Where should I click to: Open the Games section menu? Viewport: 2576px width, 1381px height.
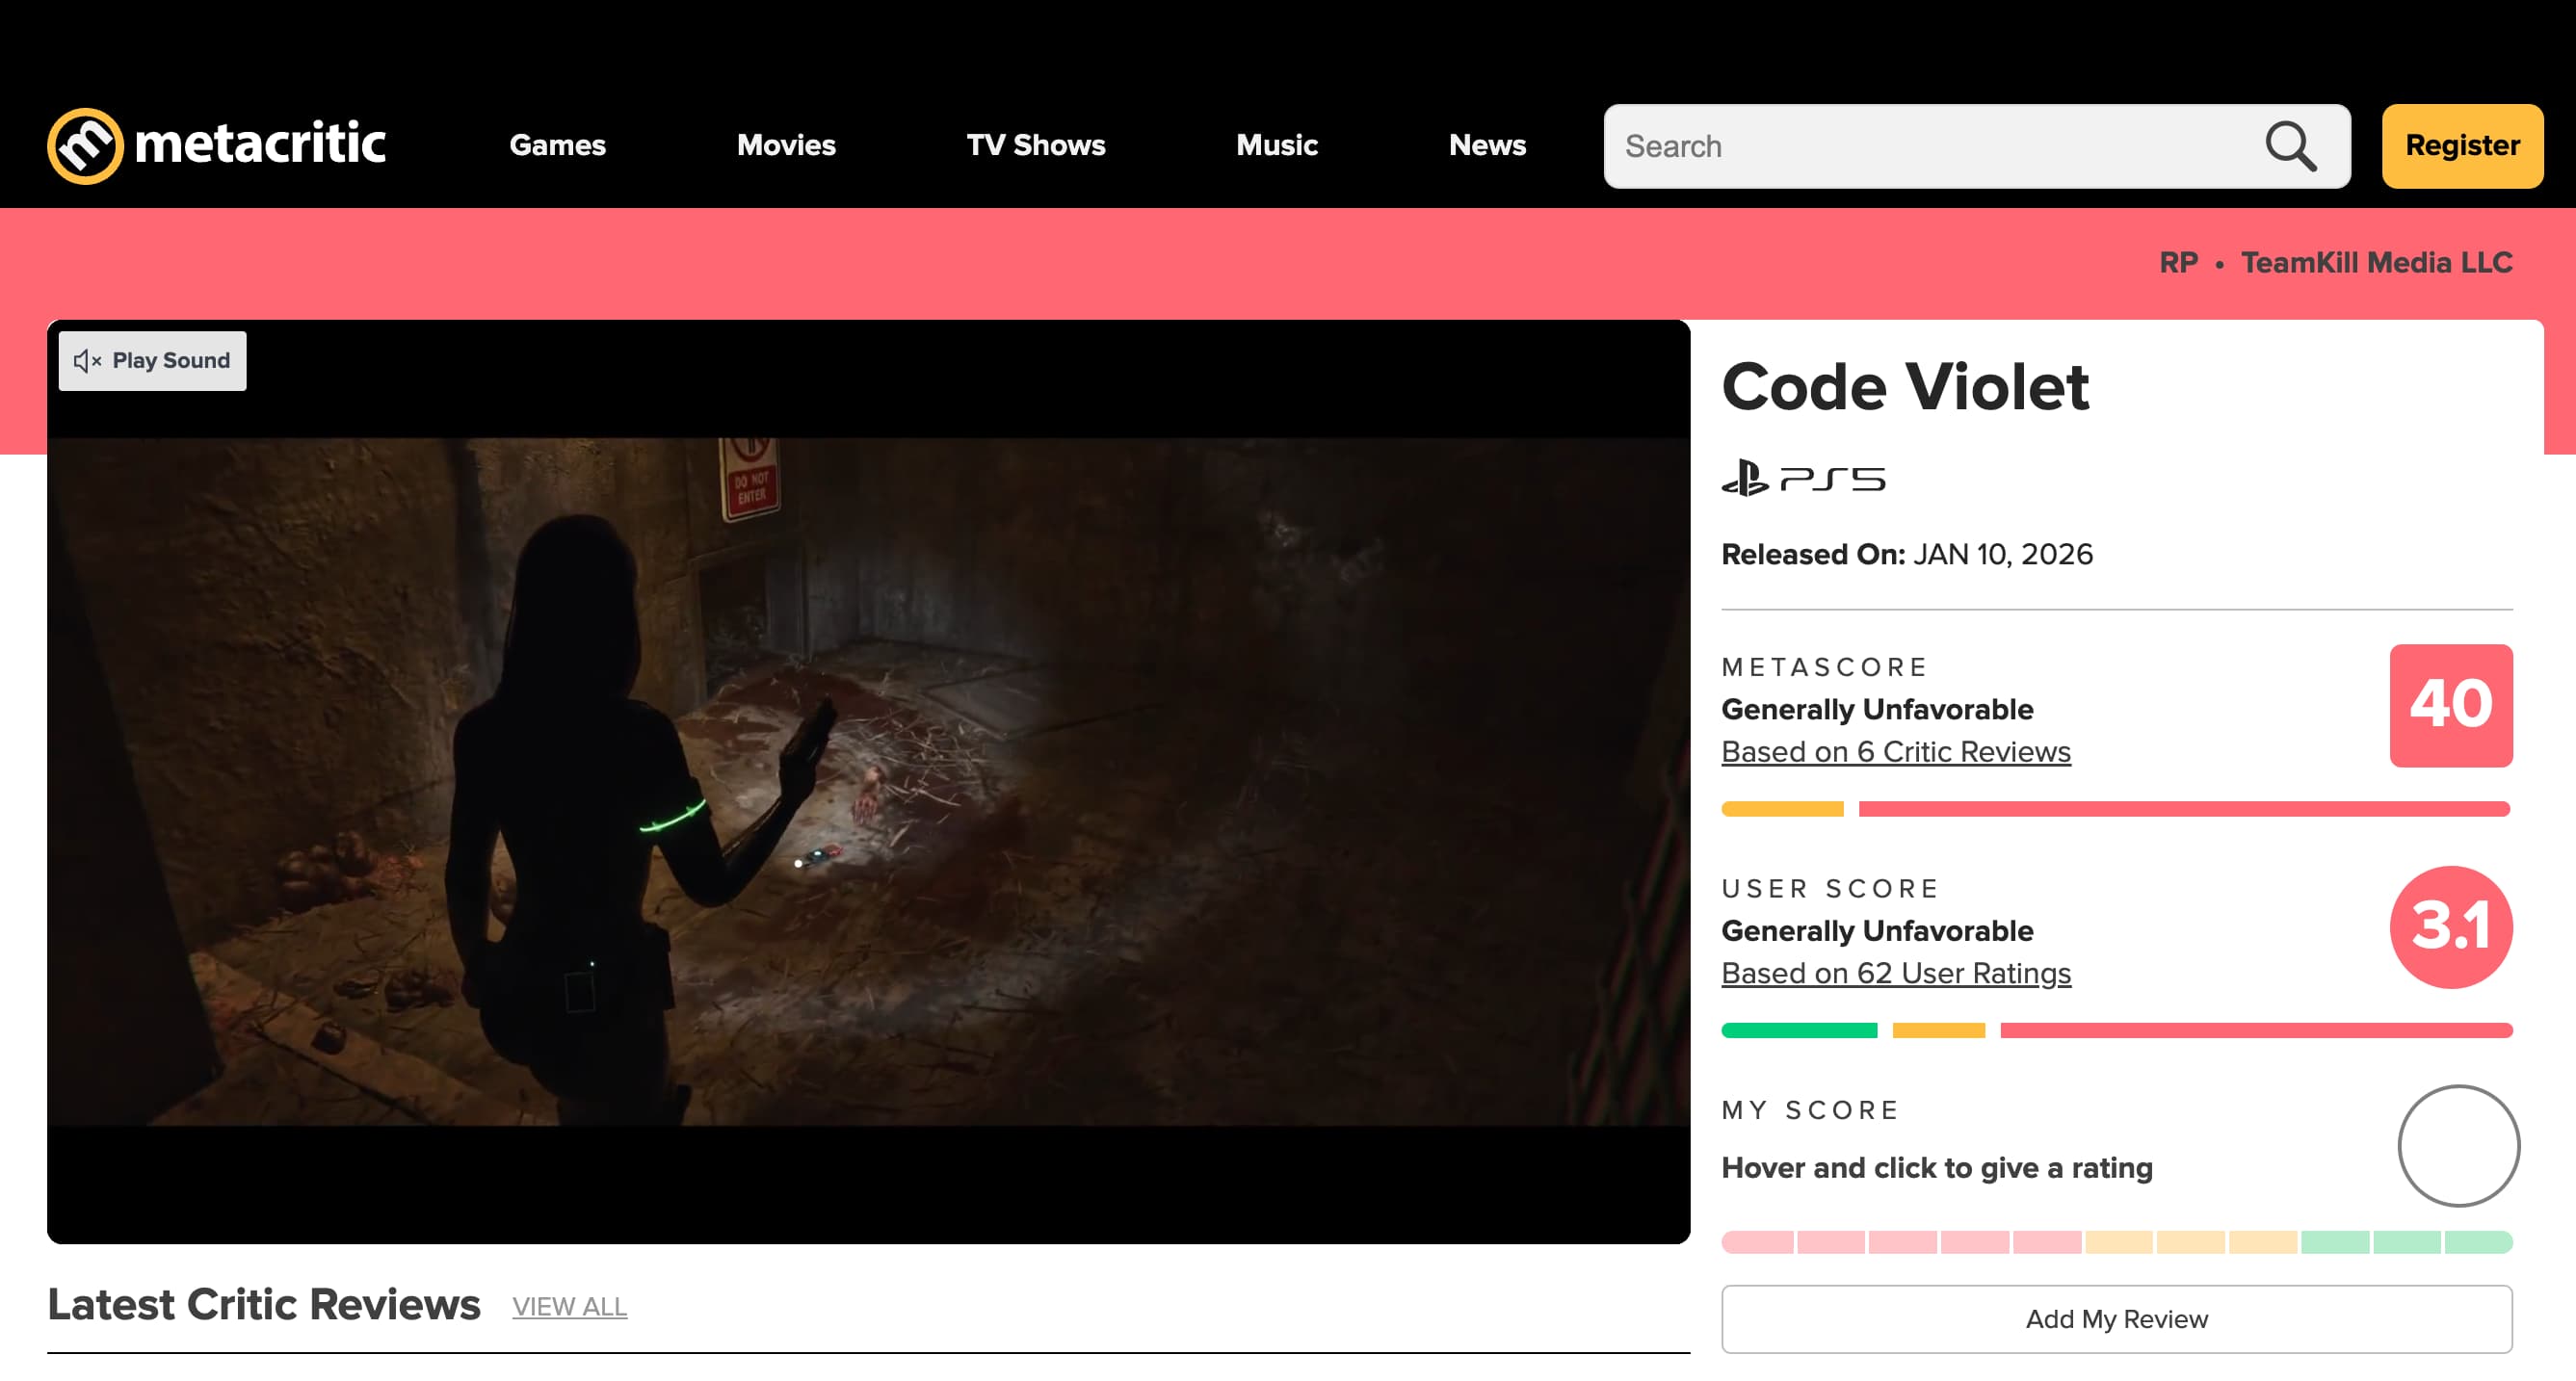click(558, 146)
